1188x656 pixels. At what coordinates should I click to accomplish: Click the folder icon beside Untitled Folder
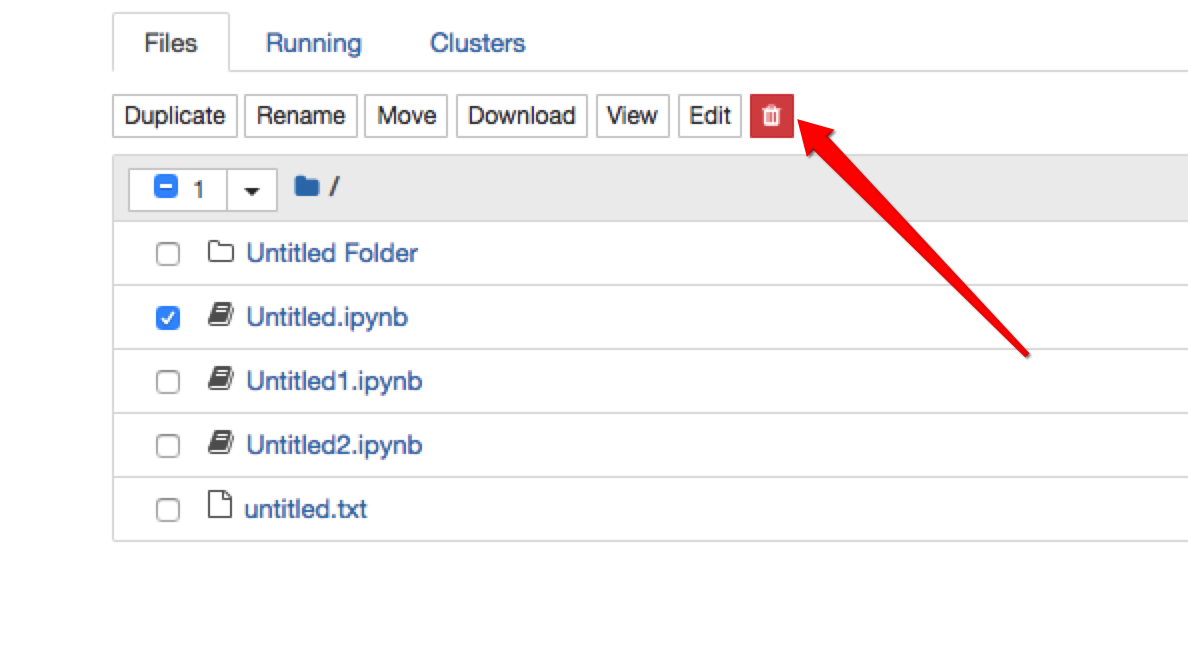click(x=218, y=253)
